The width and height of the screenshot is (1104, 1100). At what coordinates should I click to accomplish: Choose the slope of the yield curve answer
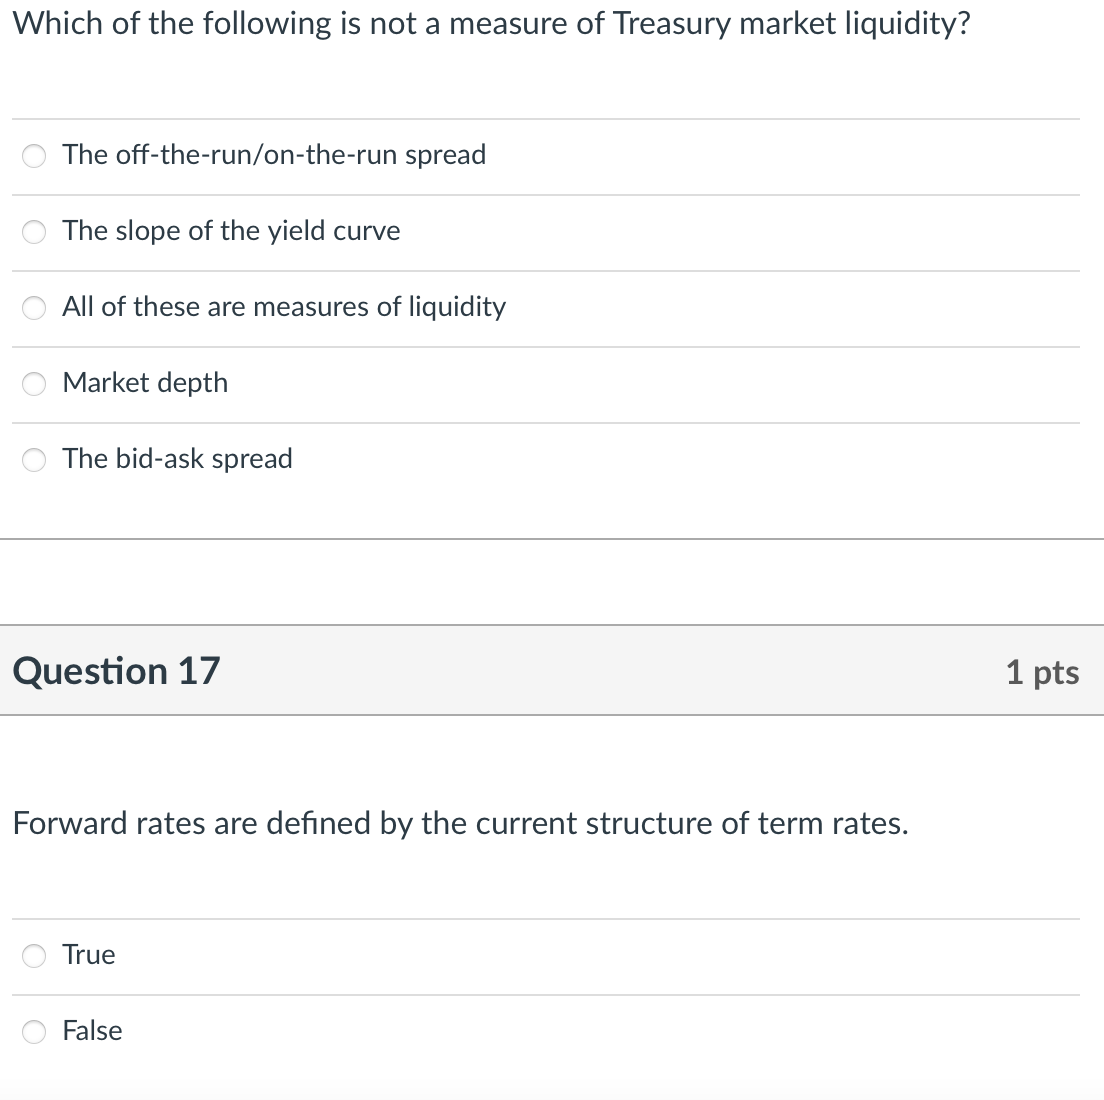[33, 232]
